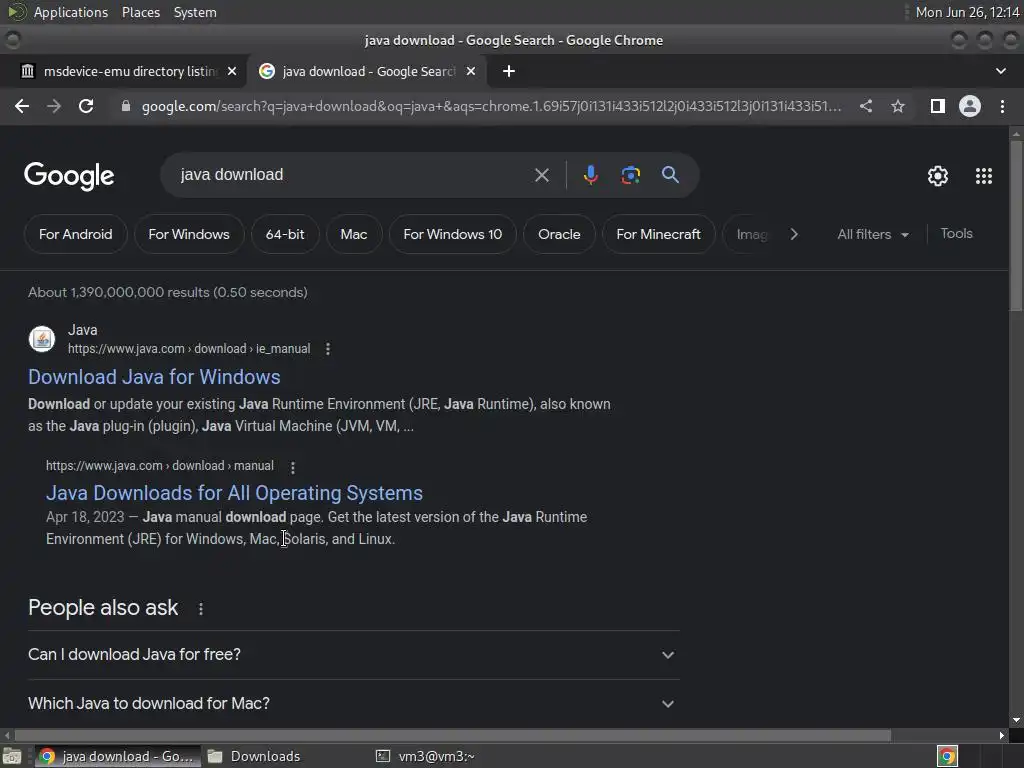The image size is (1024, 768).
Task: Open the tab search dropdown arrow
Action: [1000, 71]
